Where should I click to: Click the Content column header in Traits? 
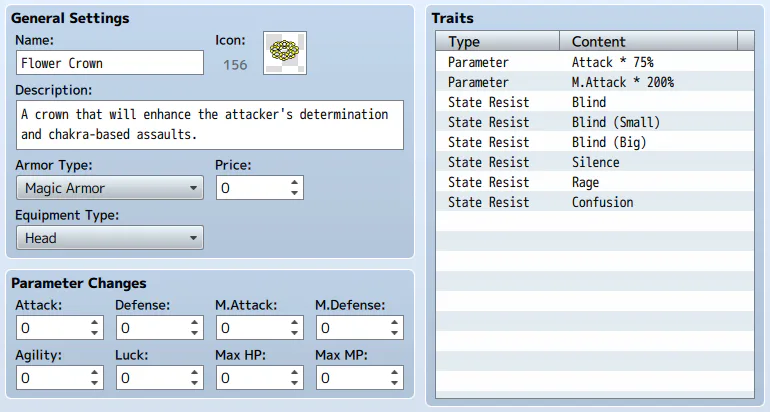pos(648,41)
